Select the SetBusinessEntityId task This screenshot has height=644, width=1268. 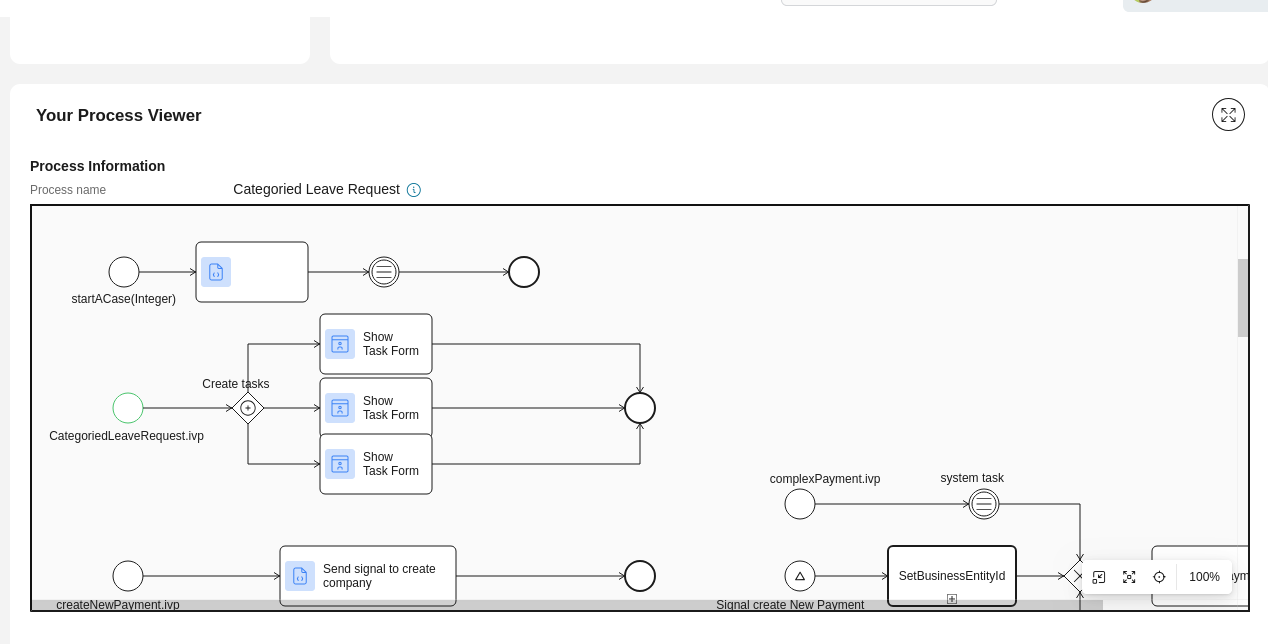[952, 576]
